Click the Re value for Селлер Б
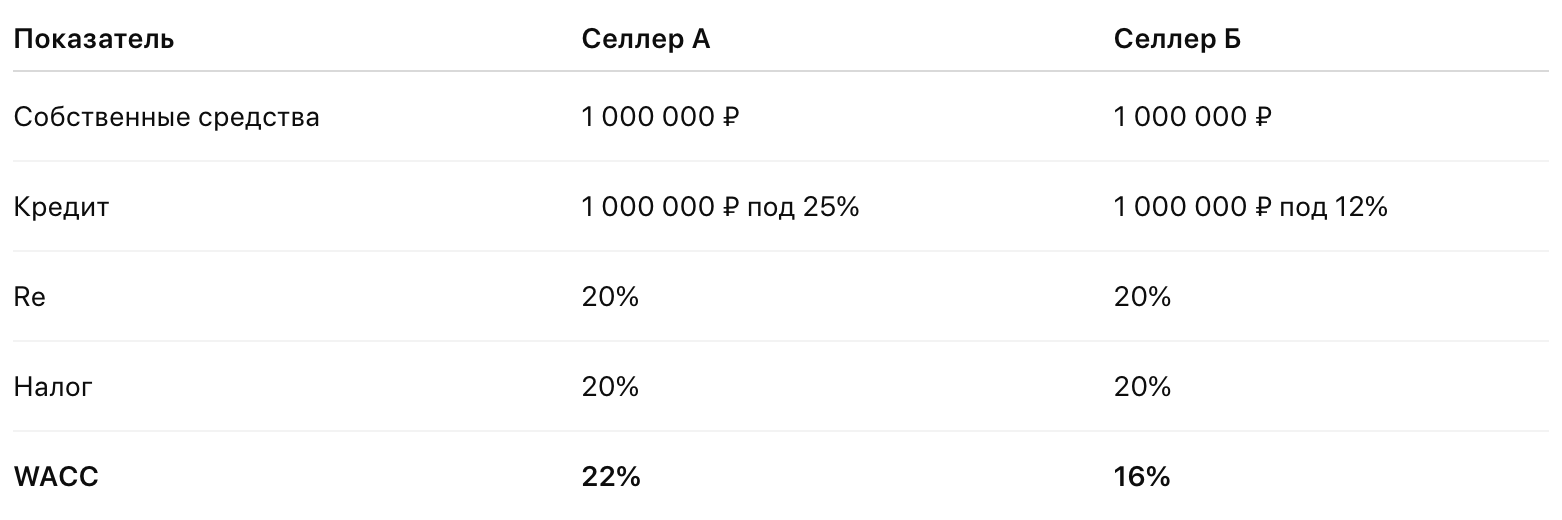Viewport: 1562px width, 520px height. click(1142, 297)
